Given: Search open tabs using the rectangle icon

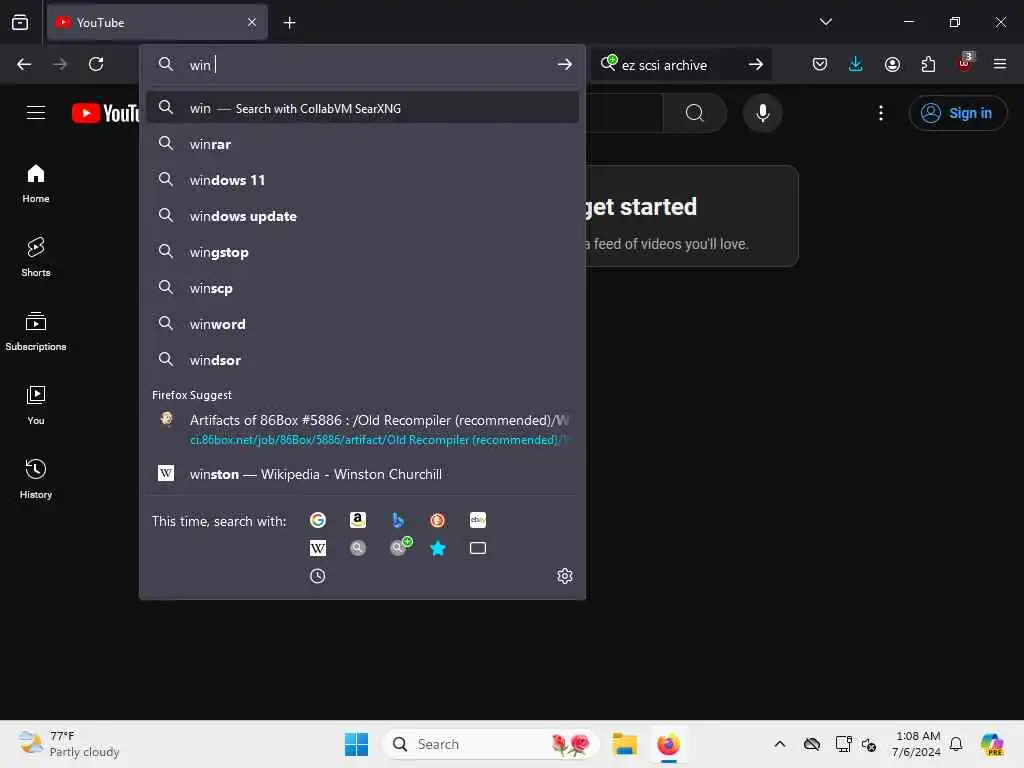Looking at the screenshot, I should (x=478, y=548).
